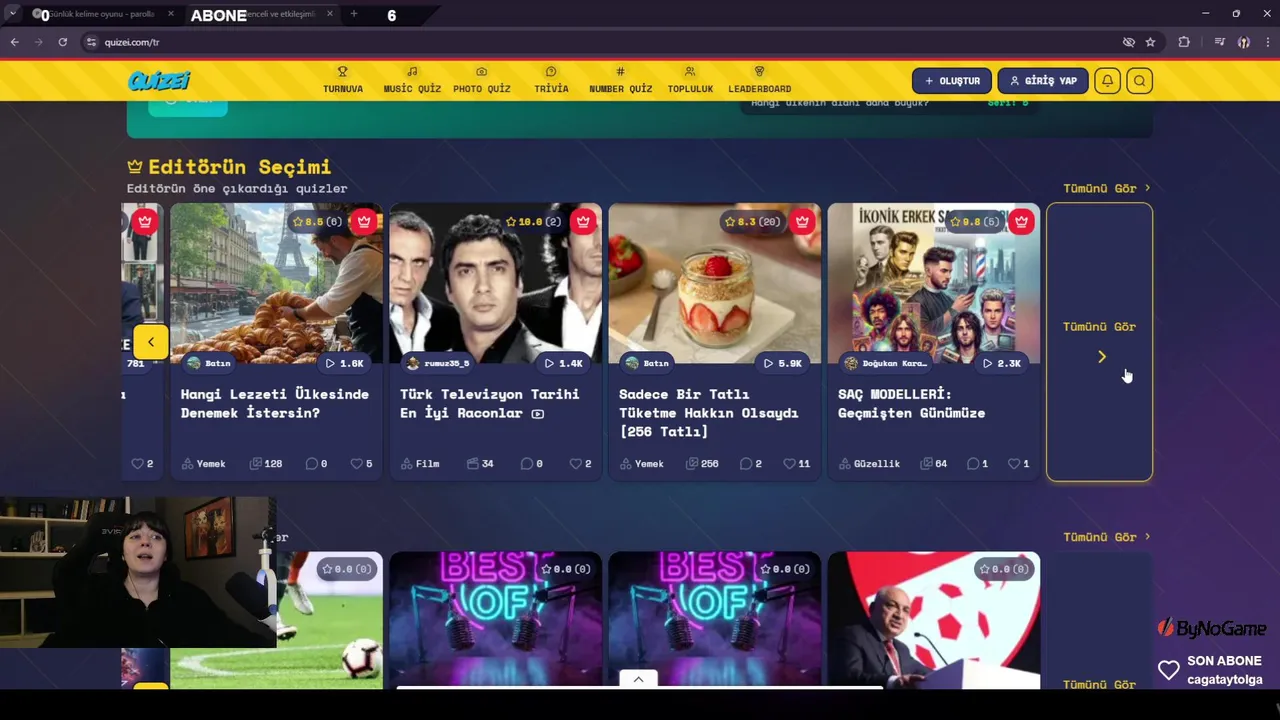Image resolution: width=1280 pixels, height=720 pixels.
Task: Click 1.4K play count badge
Action: tap(563, 363)
